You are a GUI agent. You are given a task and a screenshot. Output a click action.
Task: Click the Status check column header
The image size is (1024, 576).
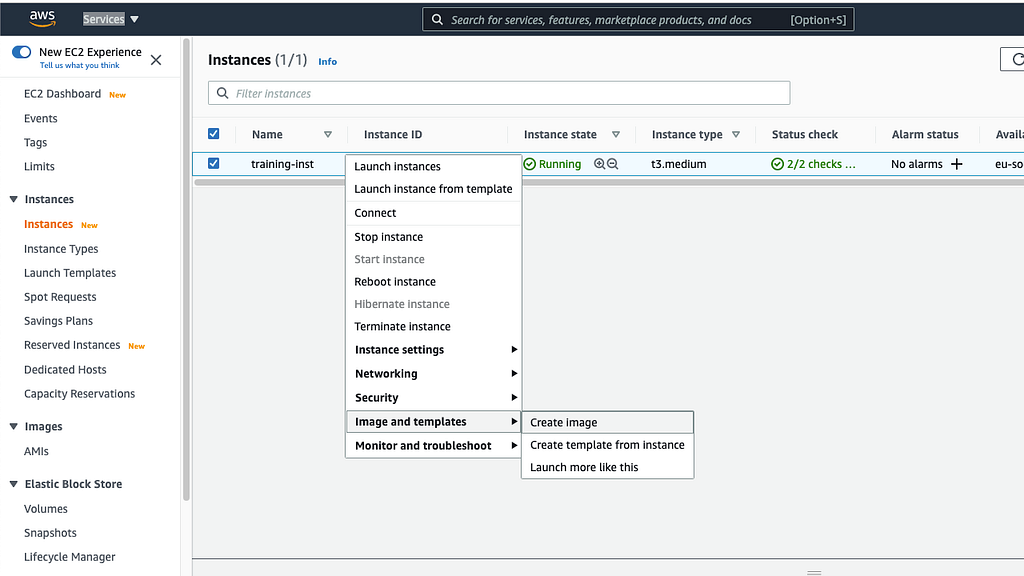805,135
